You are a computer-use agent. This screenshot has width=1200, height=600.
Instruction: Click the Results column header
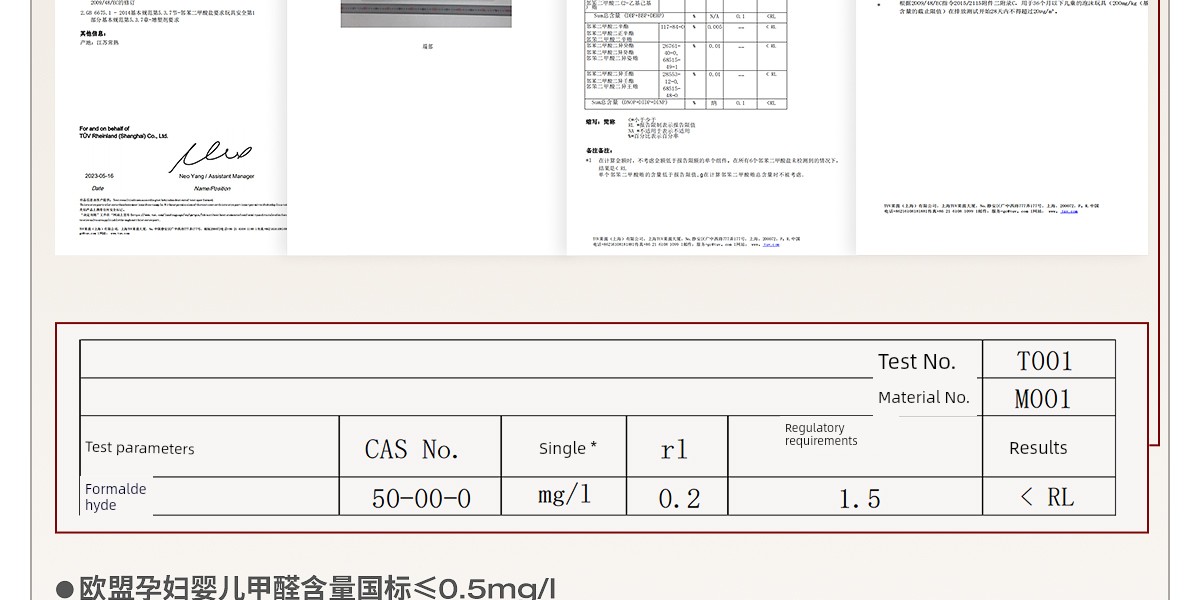coord(1038,448)
